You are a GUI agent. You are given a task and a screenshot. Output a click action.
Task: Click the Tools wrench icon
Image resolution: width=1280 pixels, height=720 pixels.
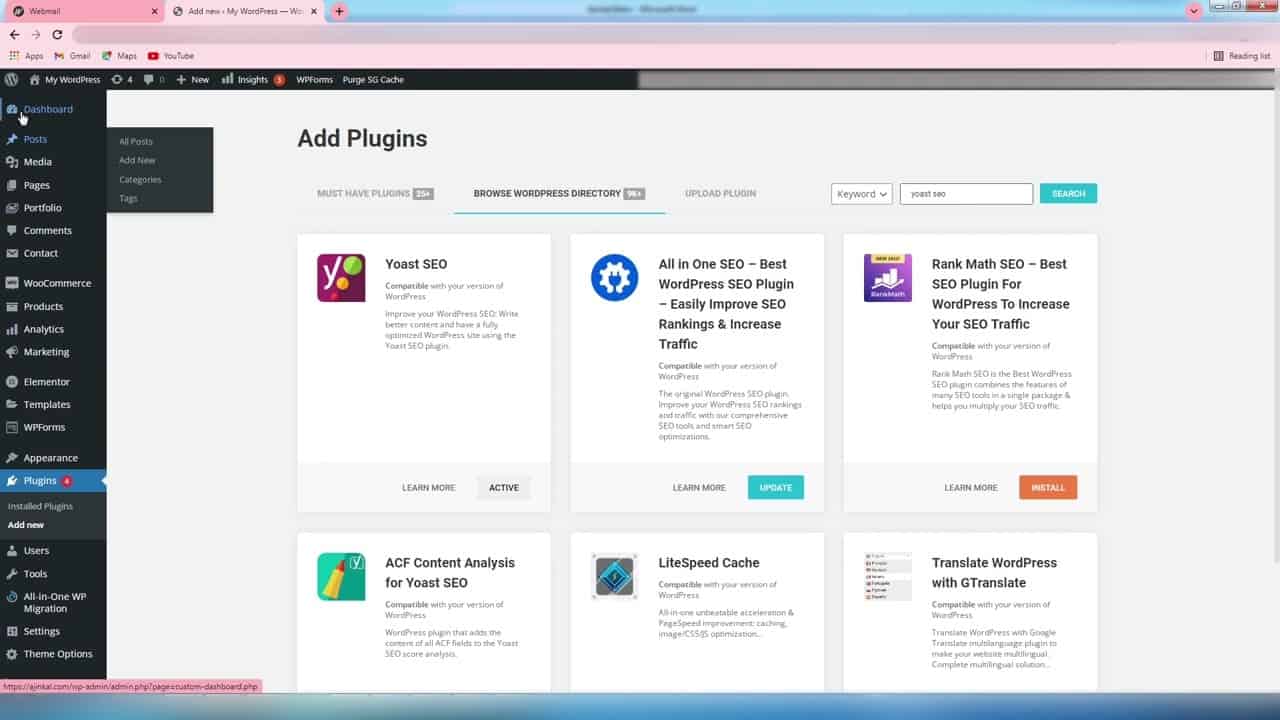click(12, 574)
